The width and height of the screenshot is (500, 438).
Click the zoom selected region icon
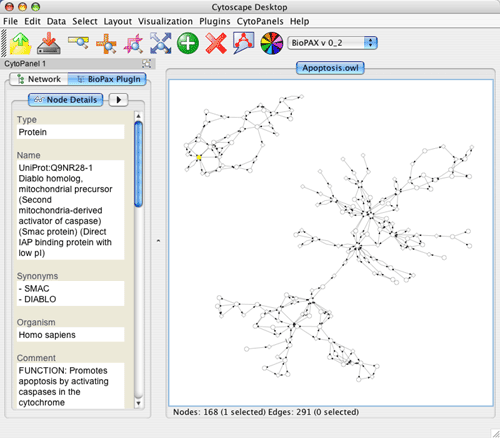(x=133, y=43)
